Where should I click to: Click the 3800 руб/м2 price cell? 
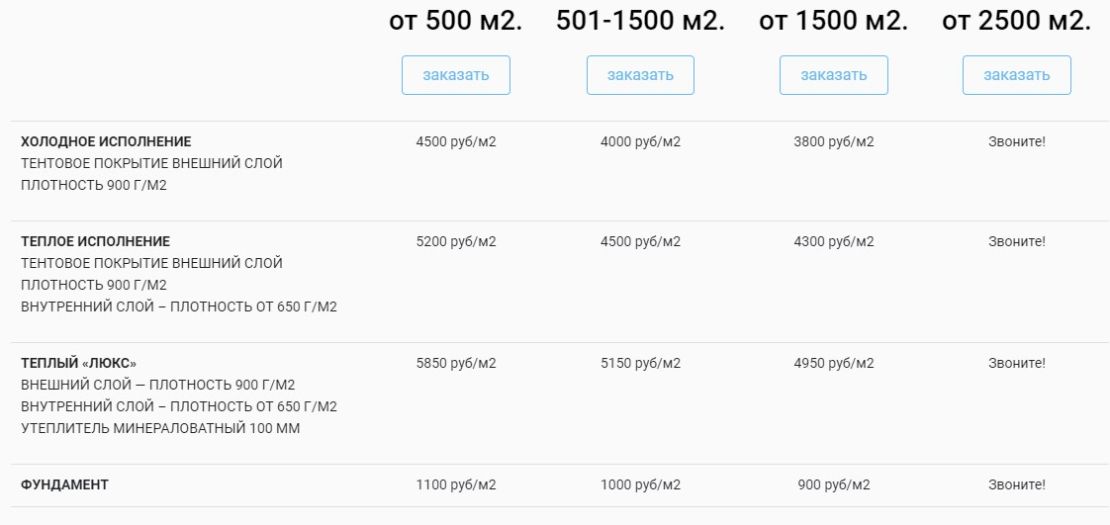[834, 142]
